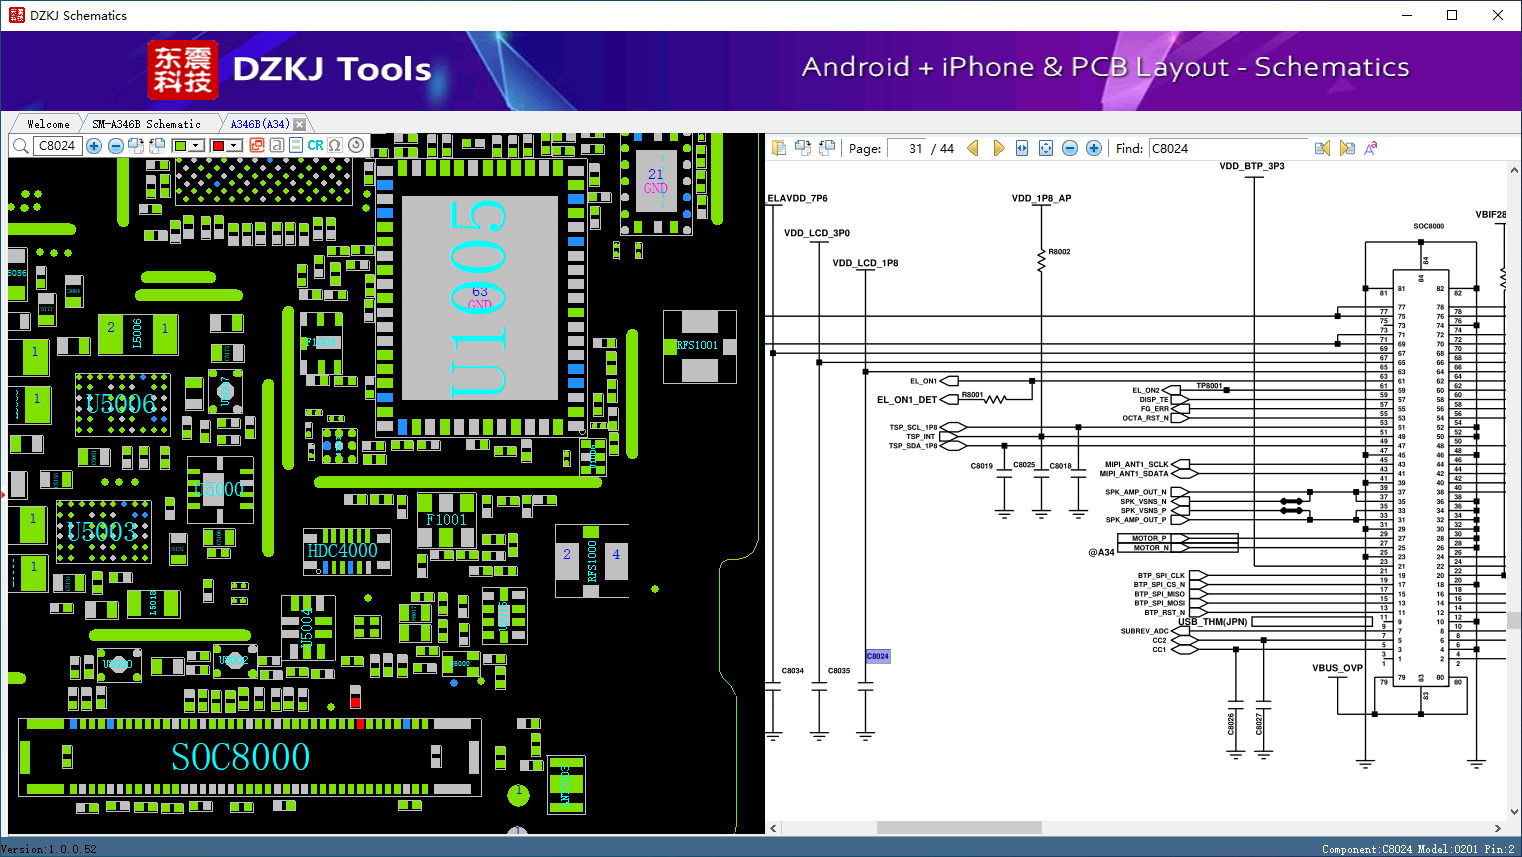Click the schematic horizontal scrollbar thumb
Image resolution: width=1522 pixels, height=857 pixels.
tap(959, 828)
